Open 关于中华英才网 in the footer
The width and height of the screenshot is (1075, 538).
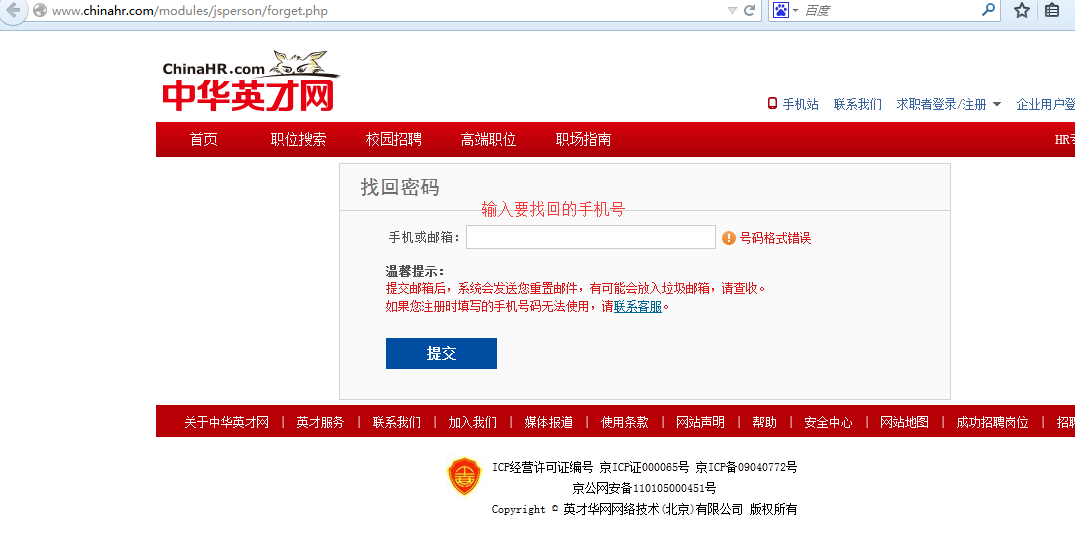pyautogui.click(x=226, y=422)
